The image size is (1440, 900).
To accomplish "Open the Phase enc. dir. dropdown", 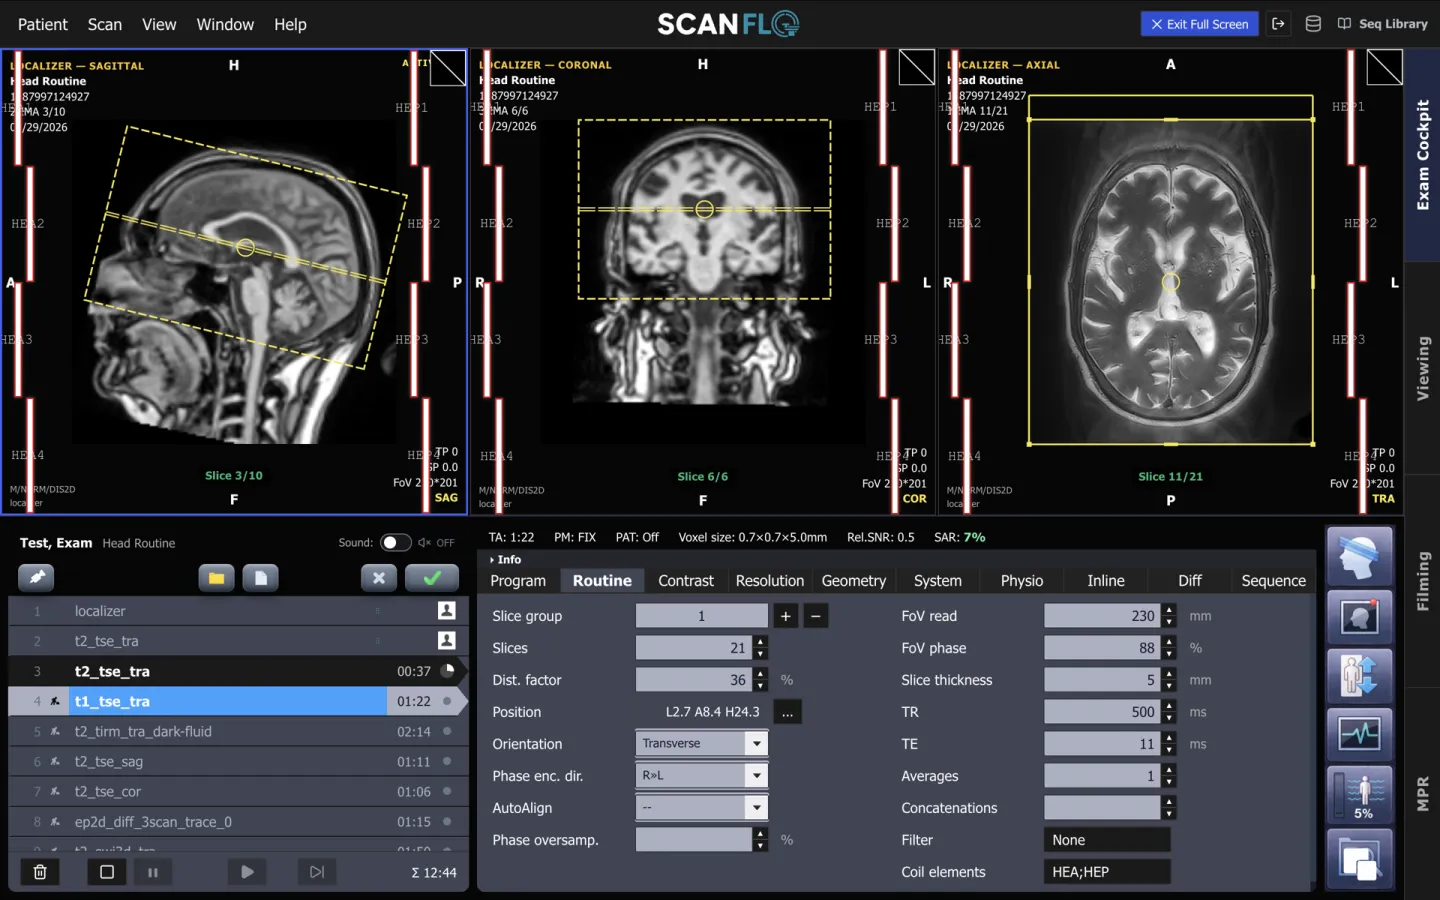I will point(702,776).
